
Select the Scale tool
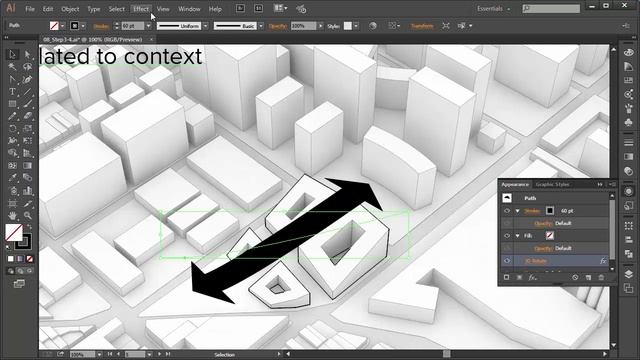27,129
